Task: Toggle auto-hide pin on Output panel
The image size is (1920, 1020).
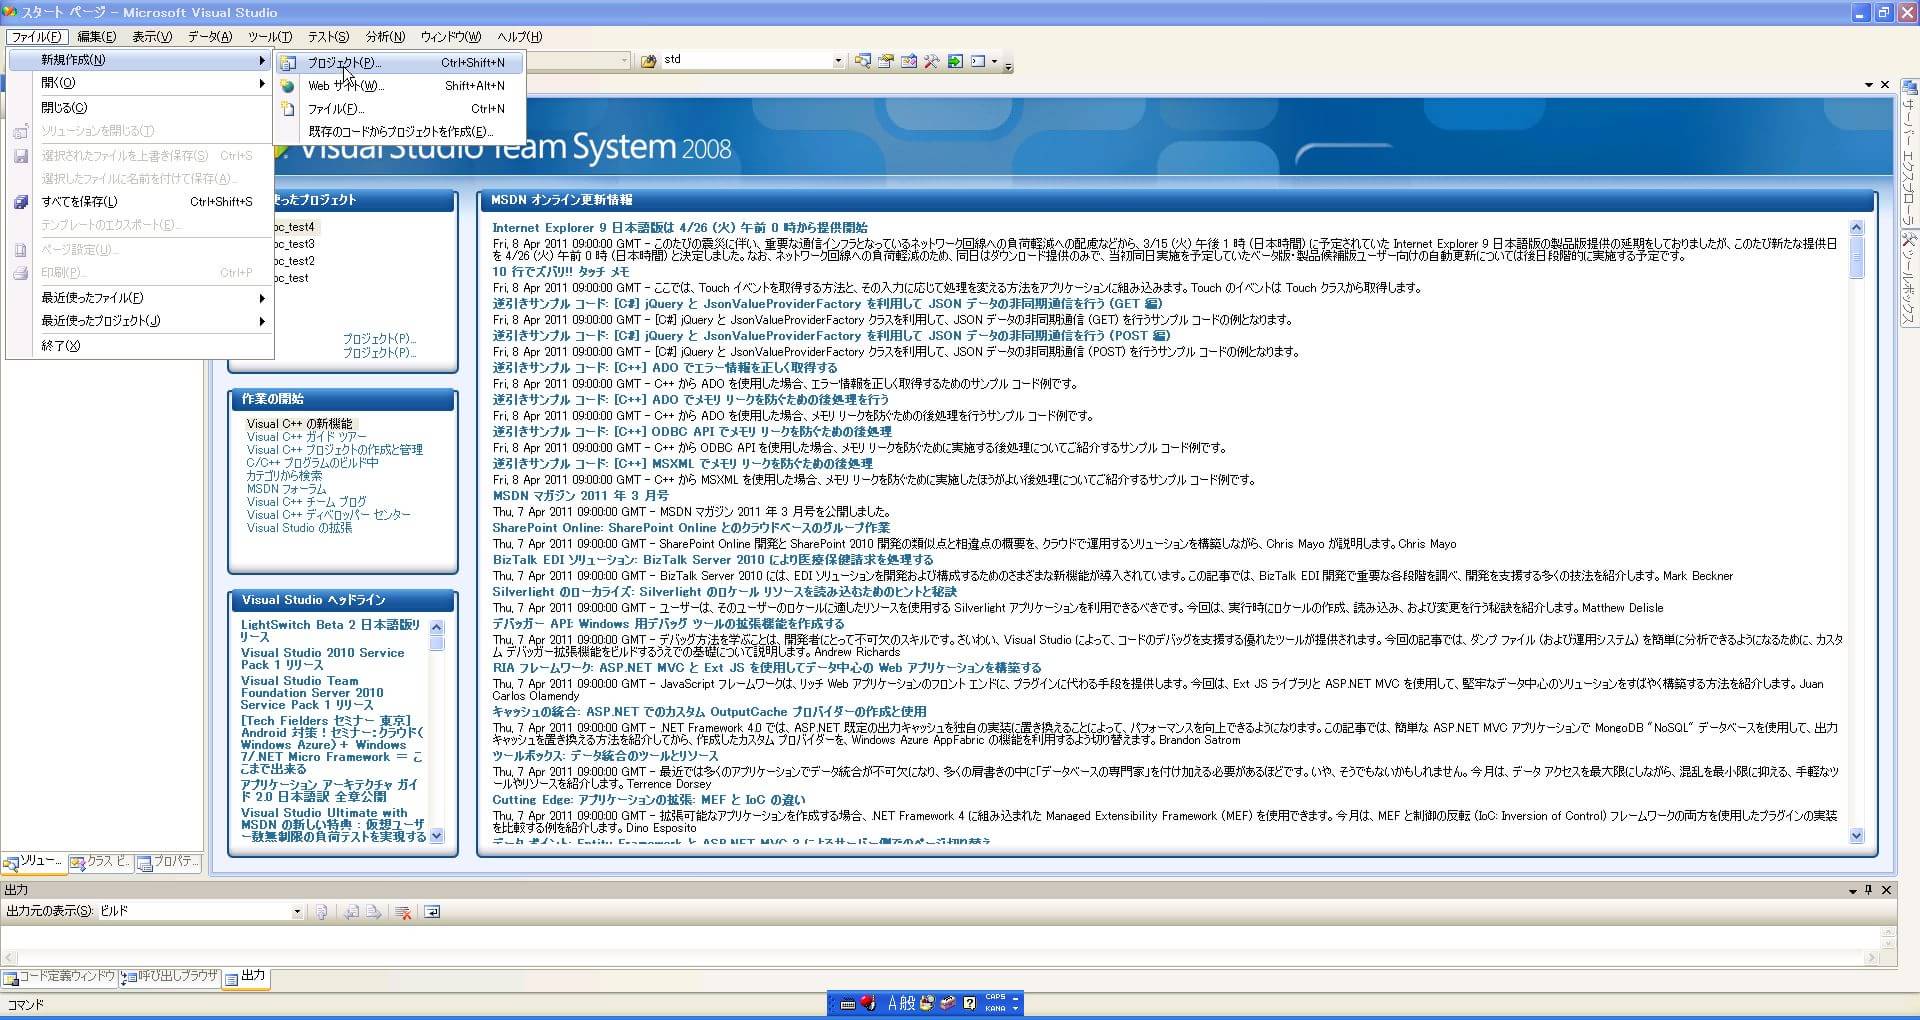Action: click(1868, 890)
